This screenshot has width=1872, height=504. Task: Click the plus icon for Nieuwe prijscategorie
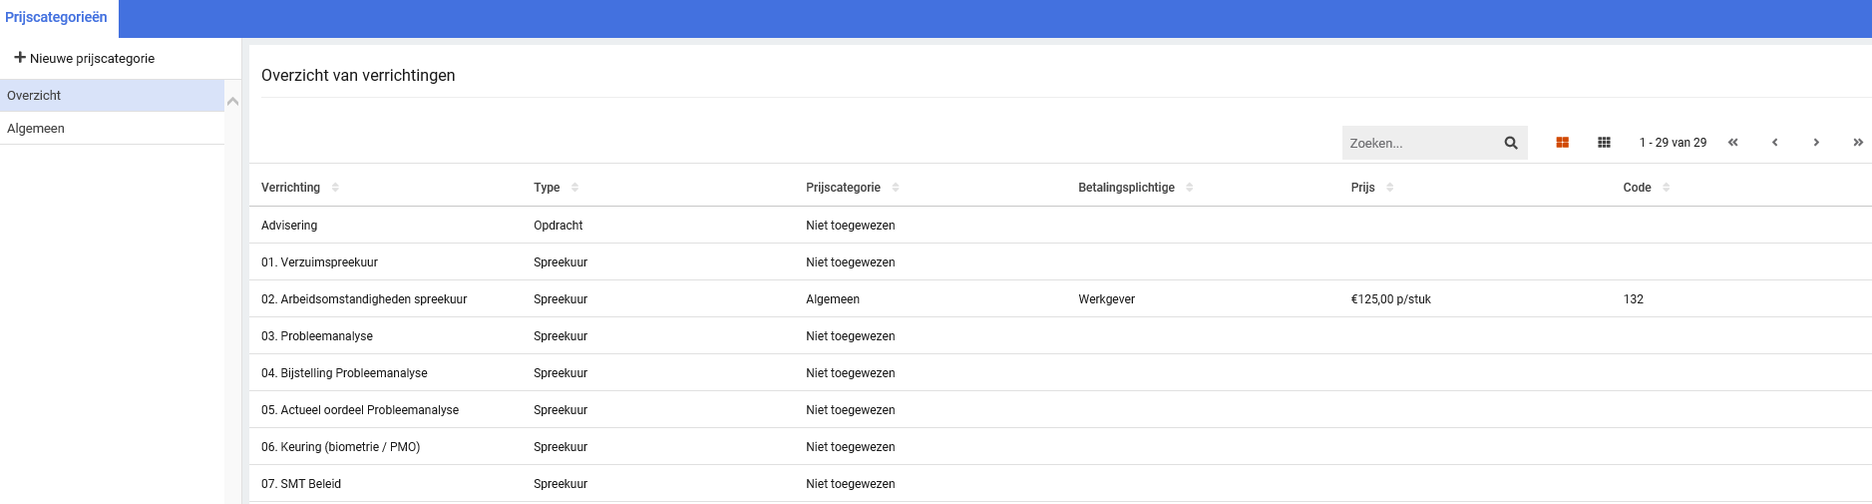coord(19,58)
